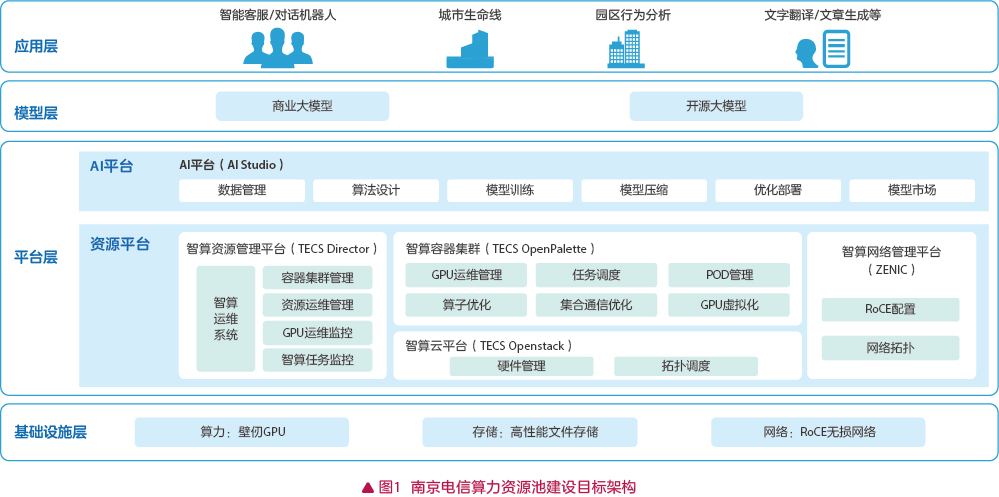
Task: Select 容器集群管理 box
Action: click(x=317, y=278)
